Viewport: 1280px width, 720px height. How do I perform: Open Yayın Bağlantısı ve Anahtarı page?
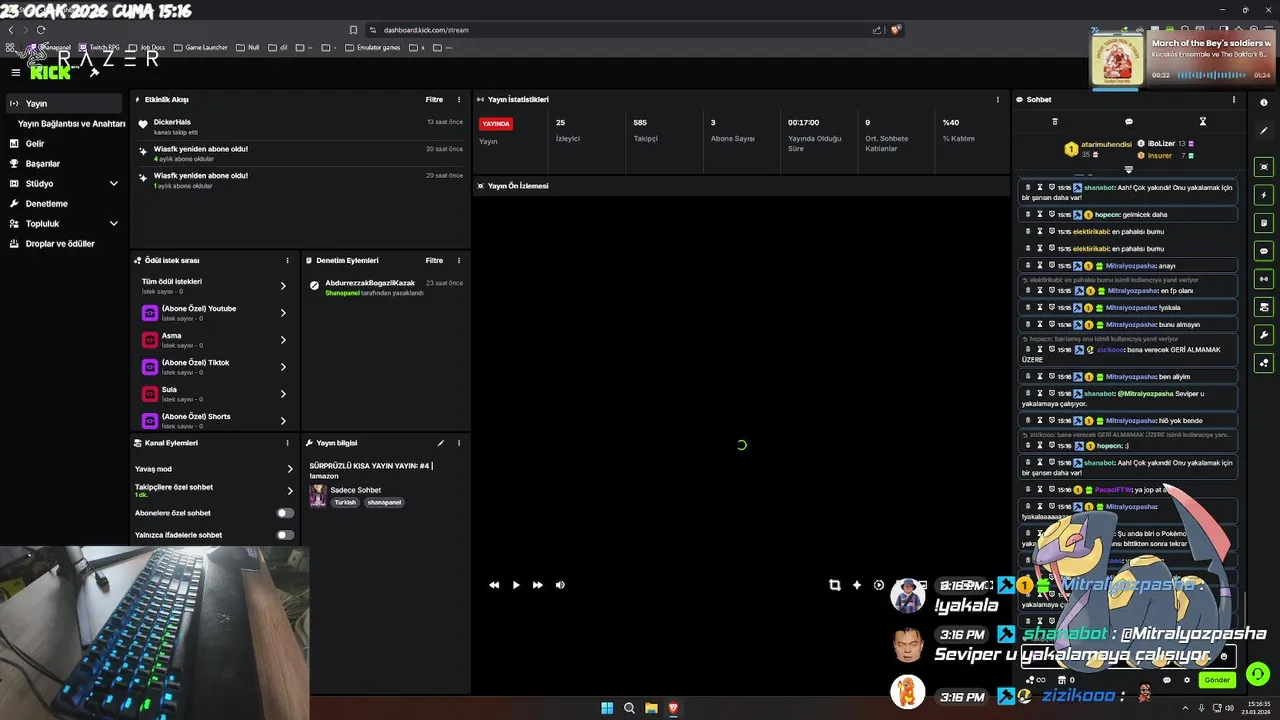pyautogui.click(x=71, y=124)
